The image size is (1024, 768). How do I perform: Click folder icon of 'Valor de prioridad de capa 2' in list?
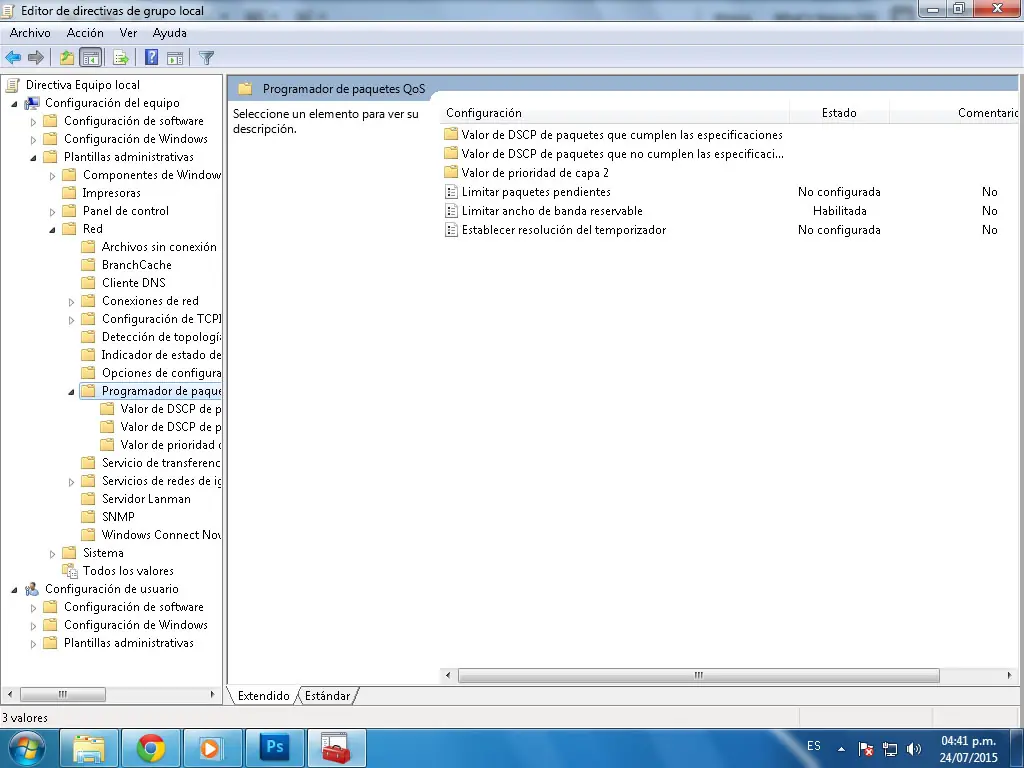pos(451,172)
